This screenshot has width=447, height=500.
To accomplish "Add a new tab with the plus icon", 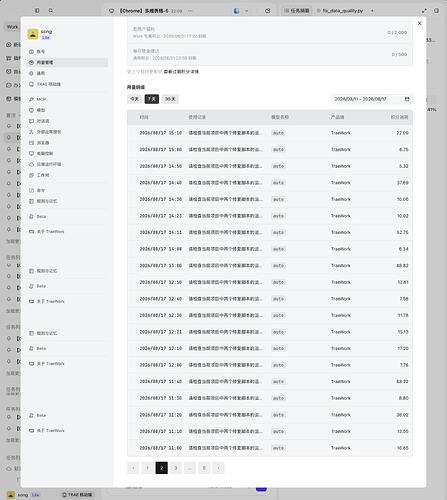I will pyautogui.click(x=372, y=11).
